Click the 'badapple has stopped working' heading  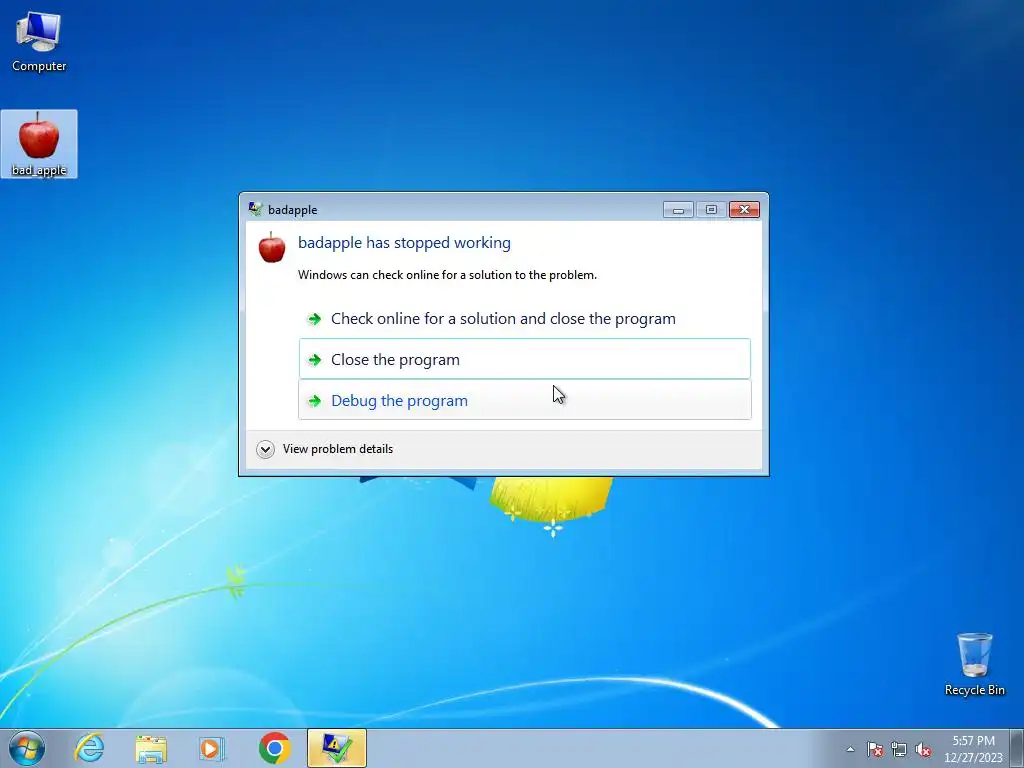click(404, 242)
